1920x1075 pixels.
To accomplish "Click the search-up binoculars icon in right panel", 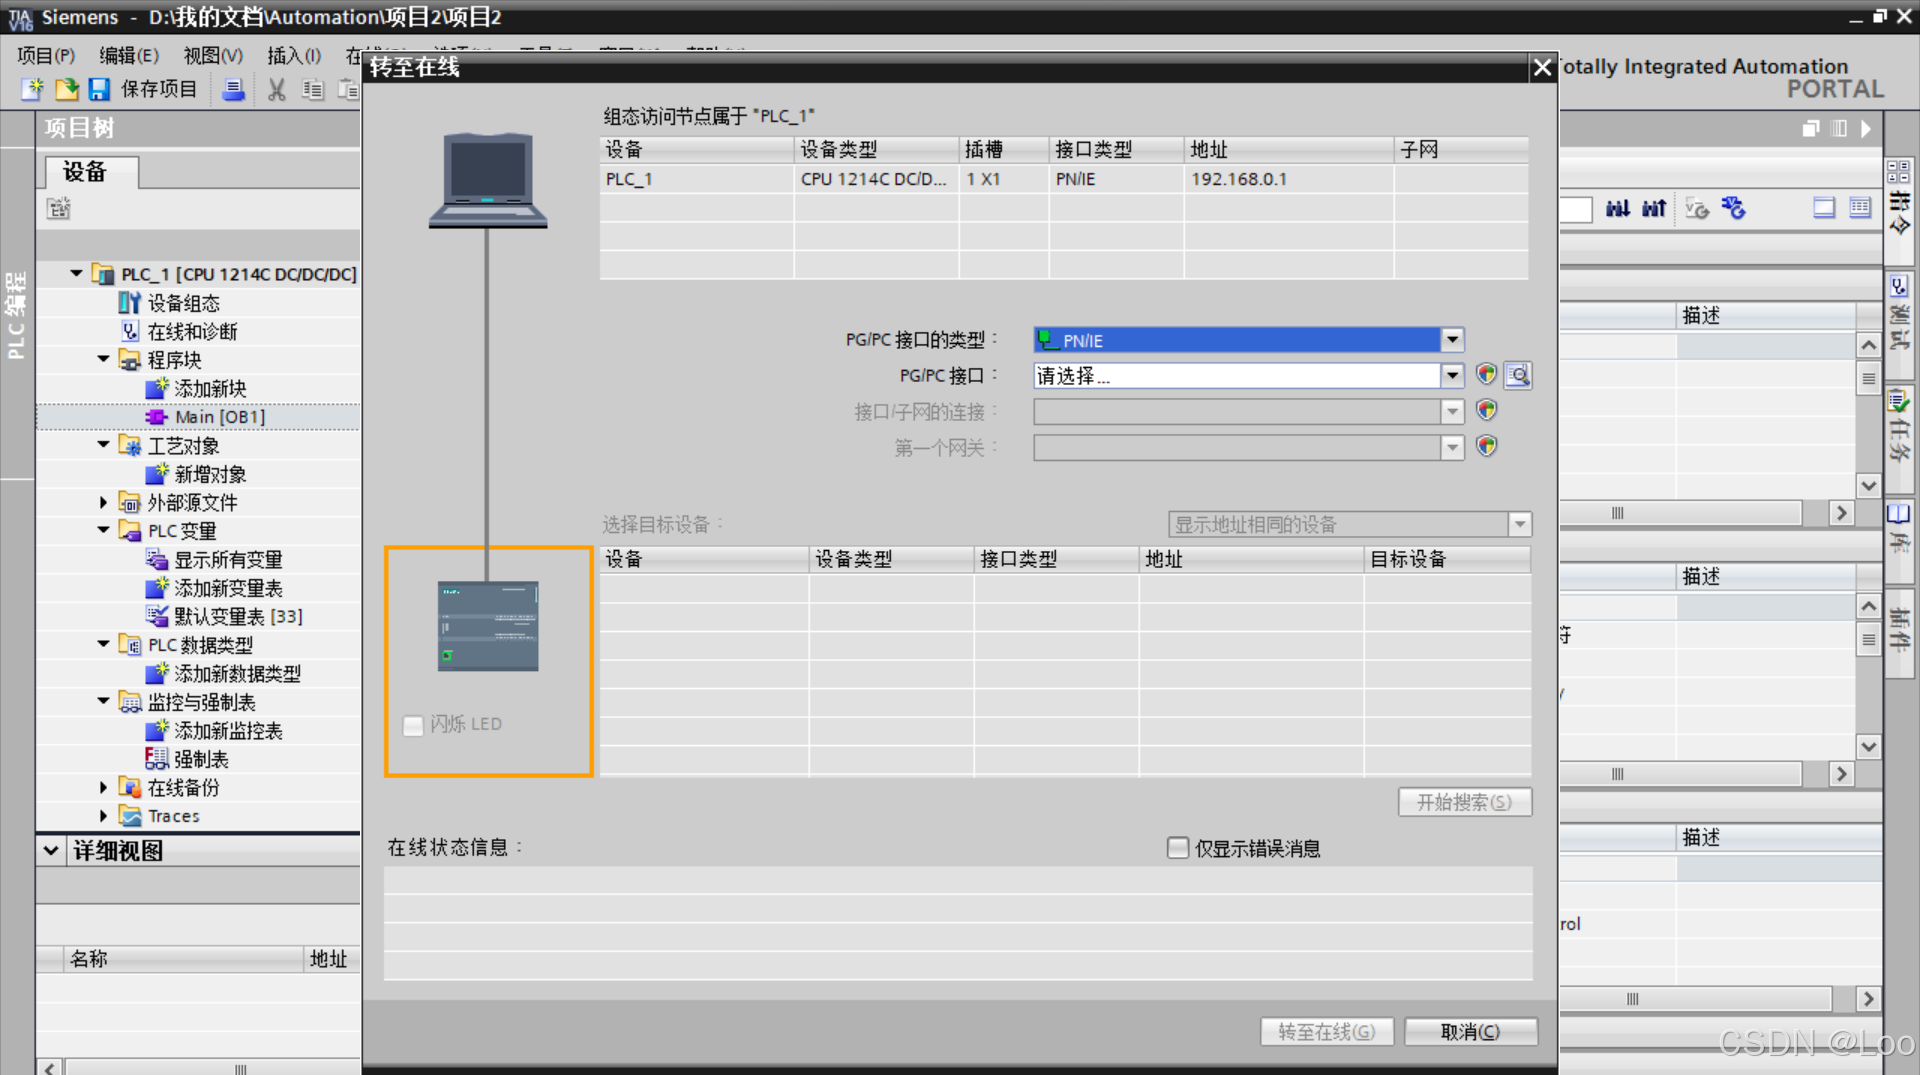I will point(1654,208).
